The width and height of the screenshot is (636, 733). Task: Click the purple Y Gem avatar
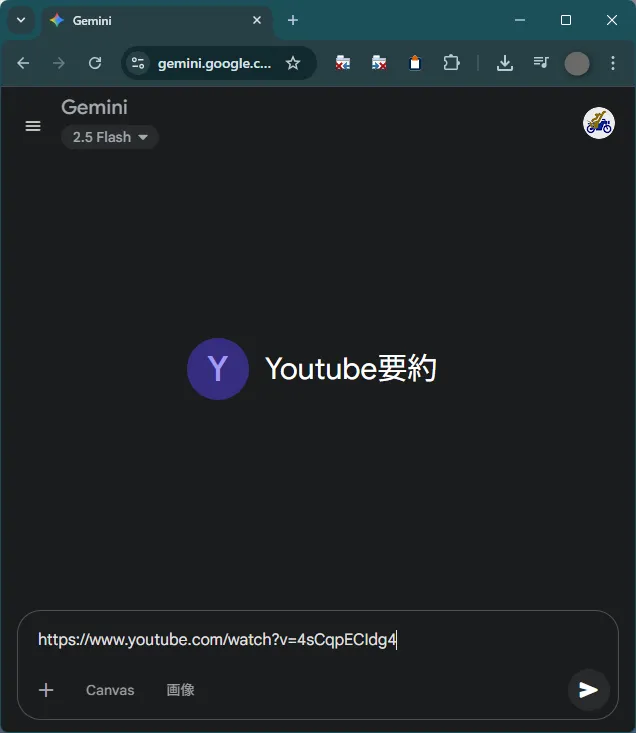pyautogui.click(x=218, y=369)
